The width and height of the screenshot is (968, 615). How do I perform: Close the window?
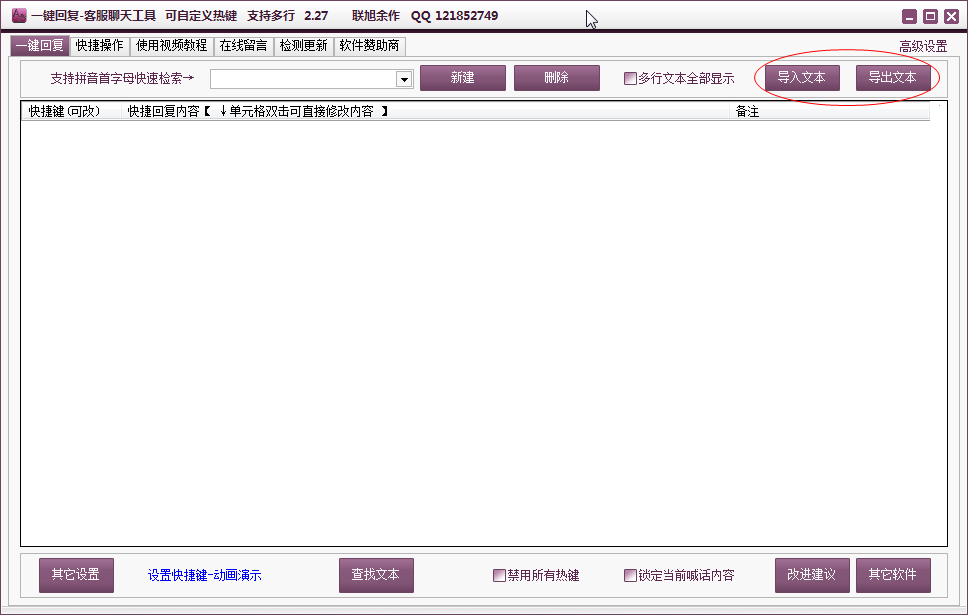point(951,17)
